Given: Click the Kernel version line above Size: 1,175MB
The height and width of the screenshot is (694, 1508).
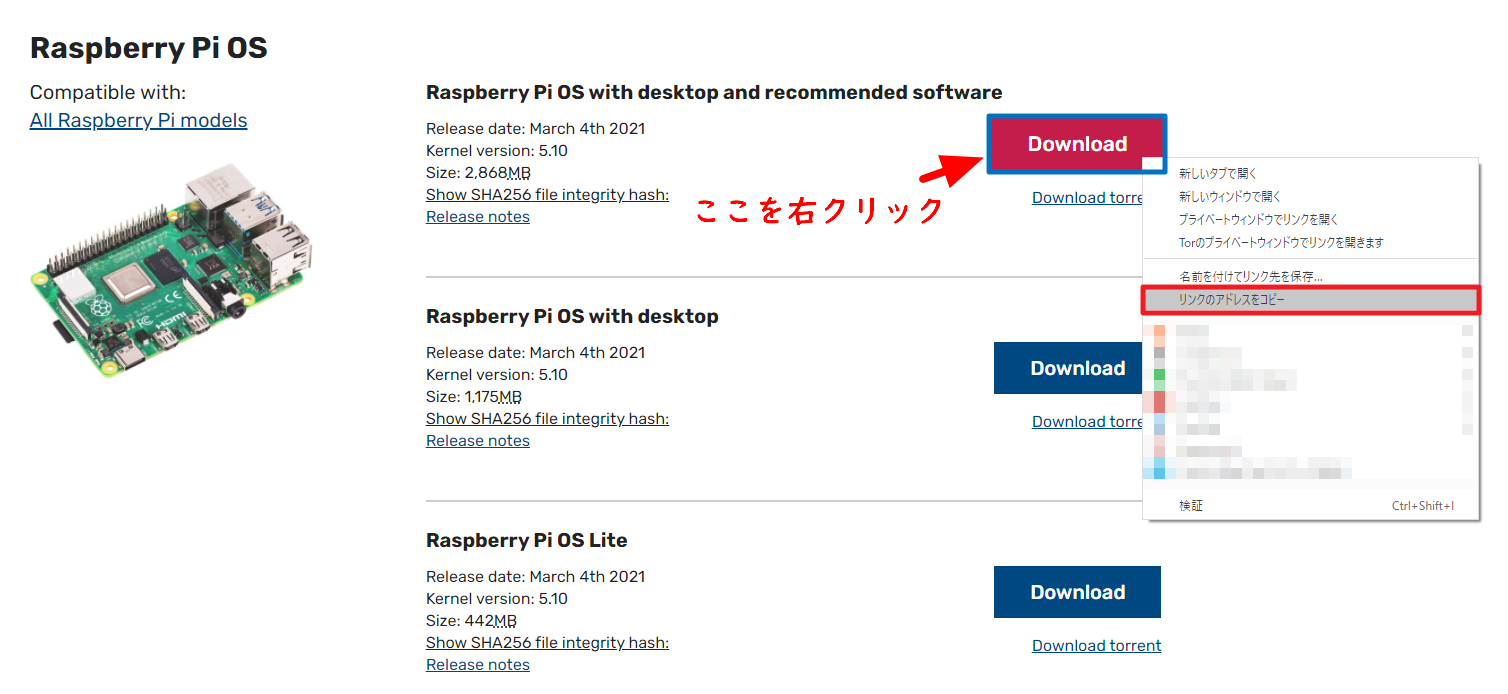Looking at the screenshot, I should click(x=497, y=375).
